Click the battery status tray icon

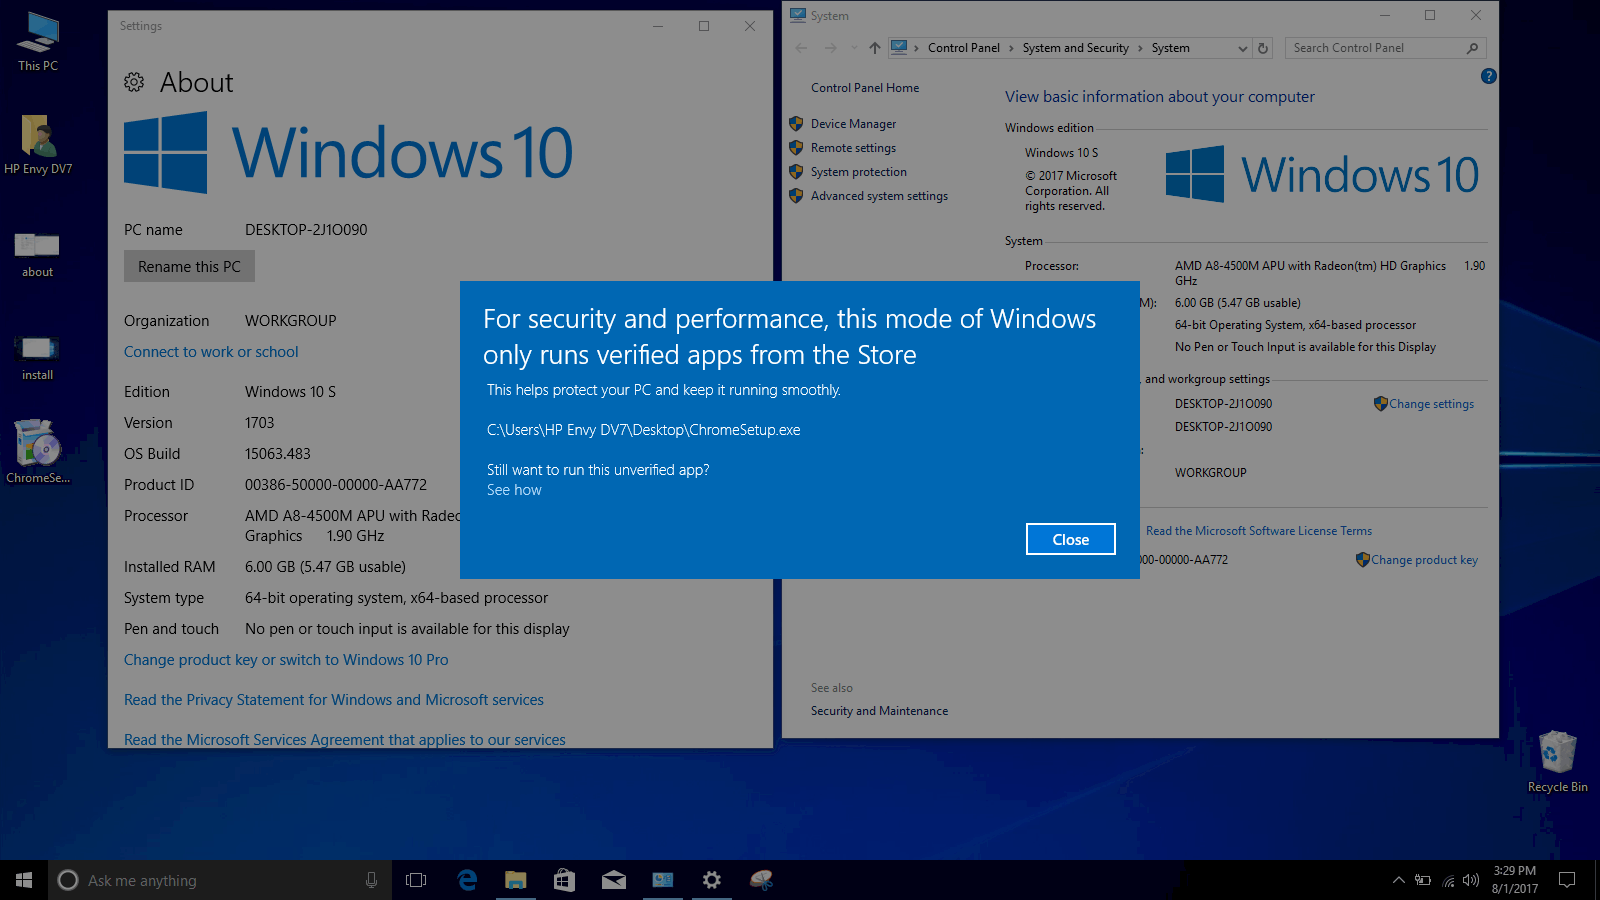pyautogui.click(x=1422, y=880)
